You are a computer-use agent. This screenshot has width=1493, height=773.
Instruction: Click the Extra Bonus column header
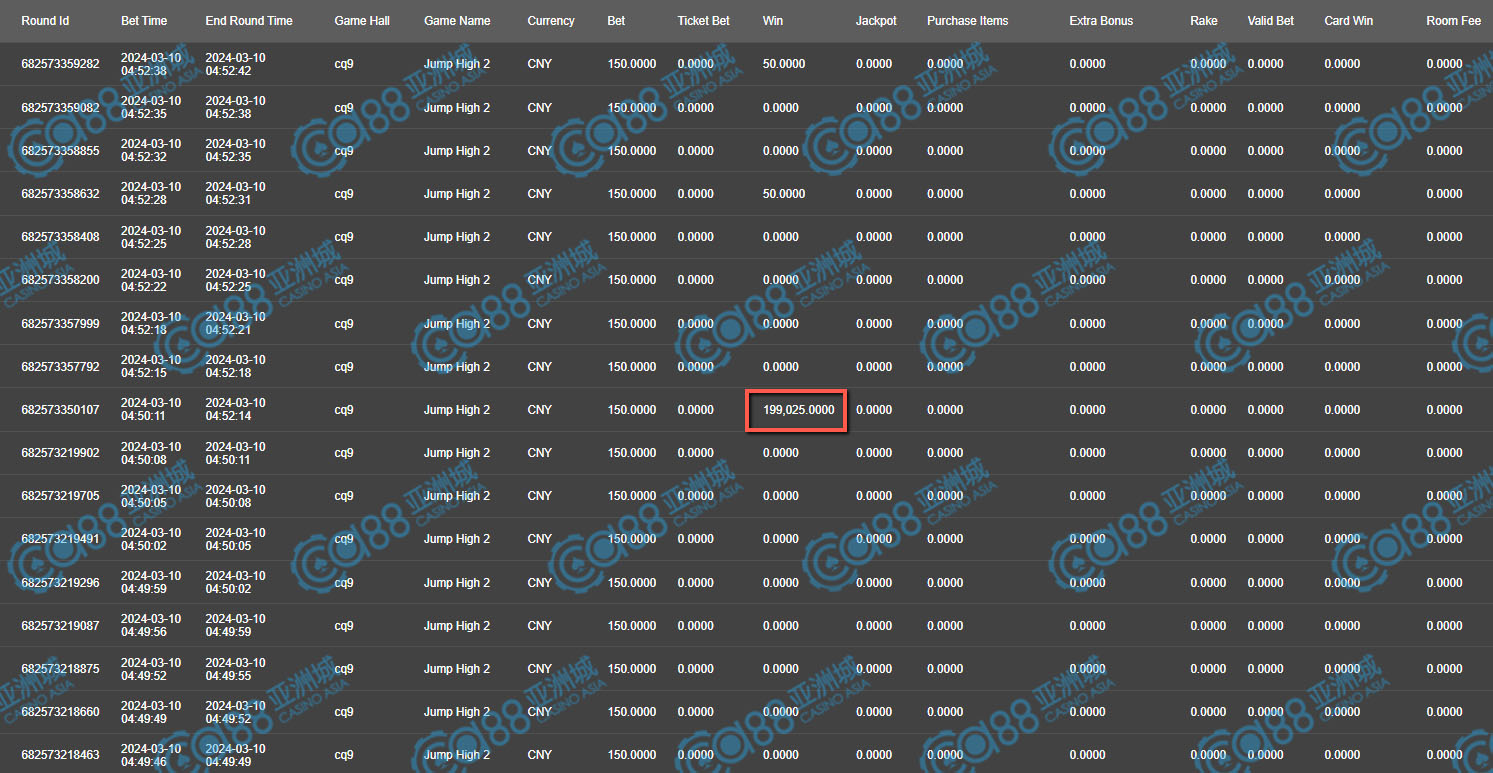[x=1101, y=21]
